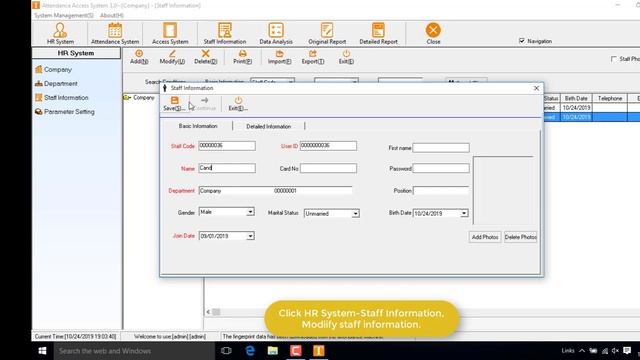Image resolution: width=640 pixels, height=360 pixels.
Task: Open the Detailed Report
Action: (x=378, y=33)
